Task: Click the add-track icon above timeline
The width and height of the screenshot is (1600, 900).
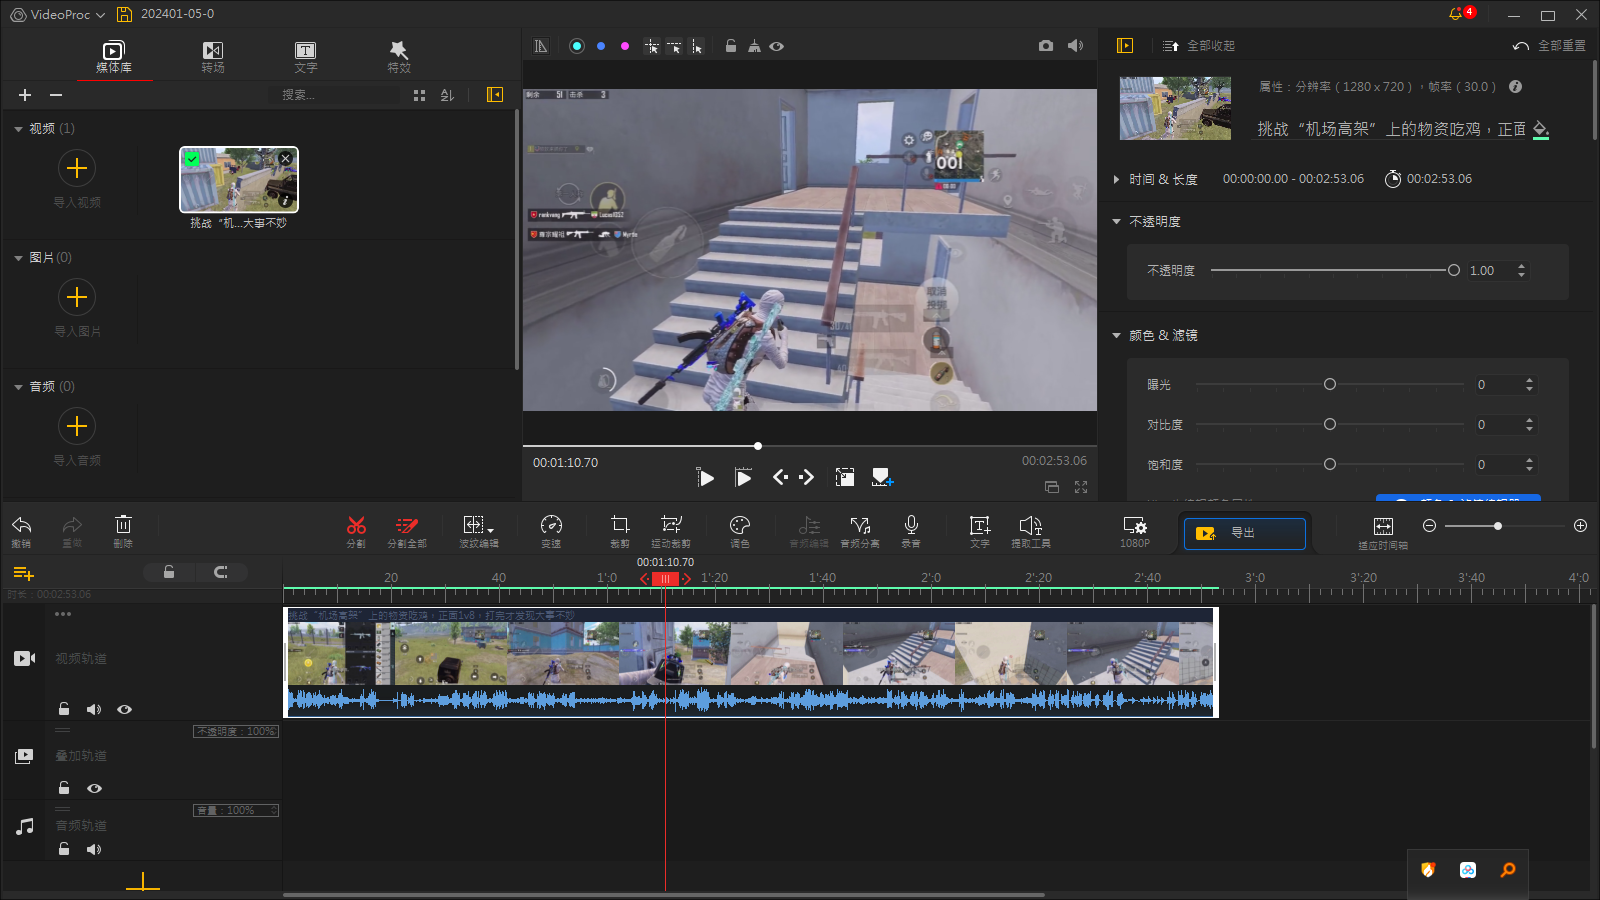Action: point(23,573)
